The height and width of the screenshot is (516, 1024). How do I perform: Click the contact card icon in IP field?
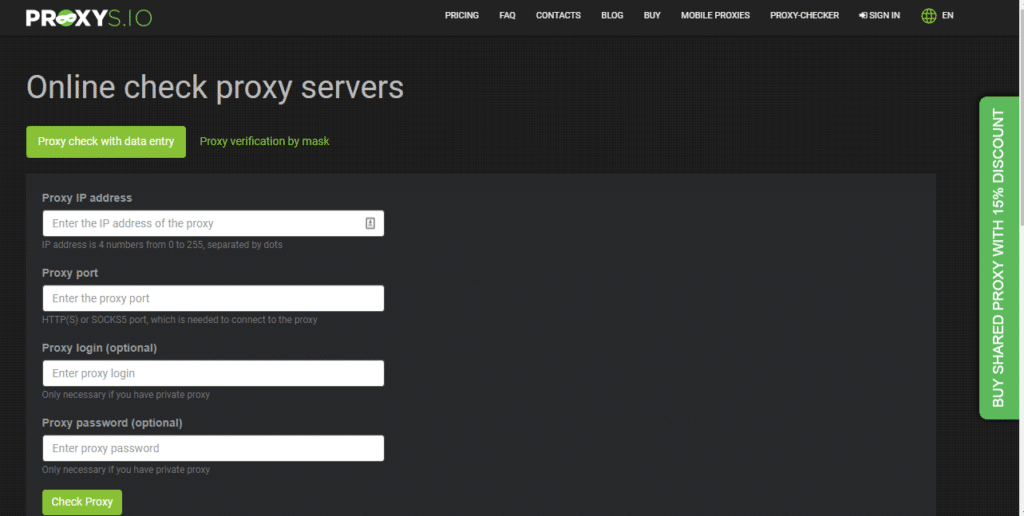pyautogui.click(x=370, y=223)
